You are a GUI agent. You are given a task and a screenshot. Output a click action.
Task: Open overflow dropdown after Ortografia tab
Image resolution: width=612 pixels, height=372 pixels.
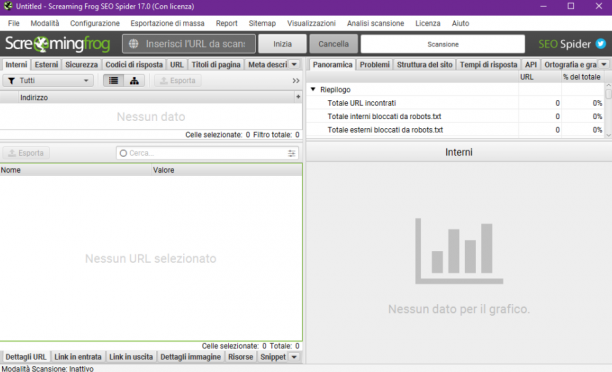[x=604, y=64]
